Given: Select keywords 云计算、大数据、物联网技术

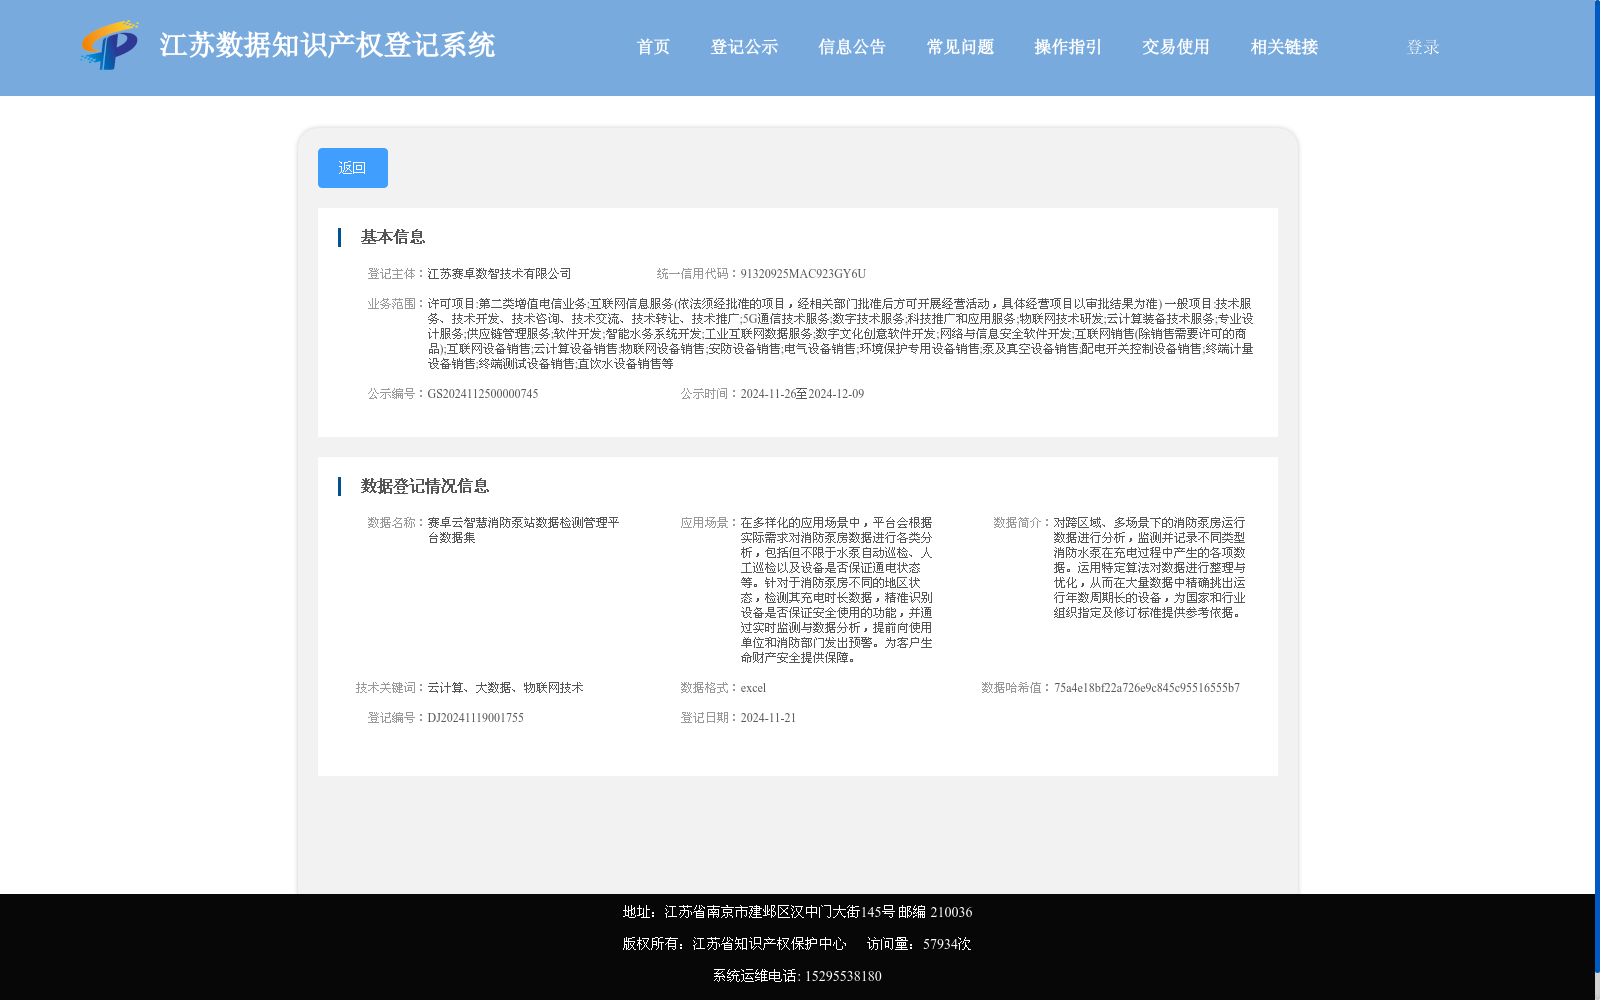Looking at the screenshot, I should (x=505, y=688).
